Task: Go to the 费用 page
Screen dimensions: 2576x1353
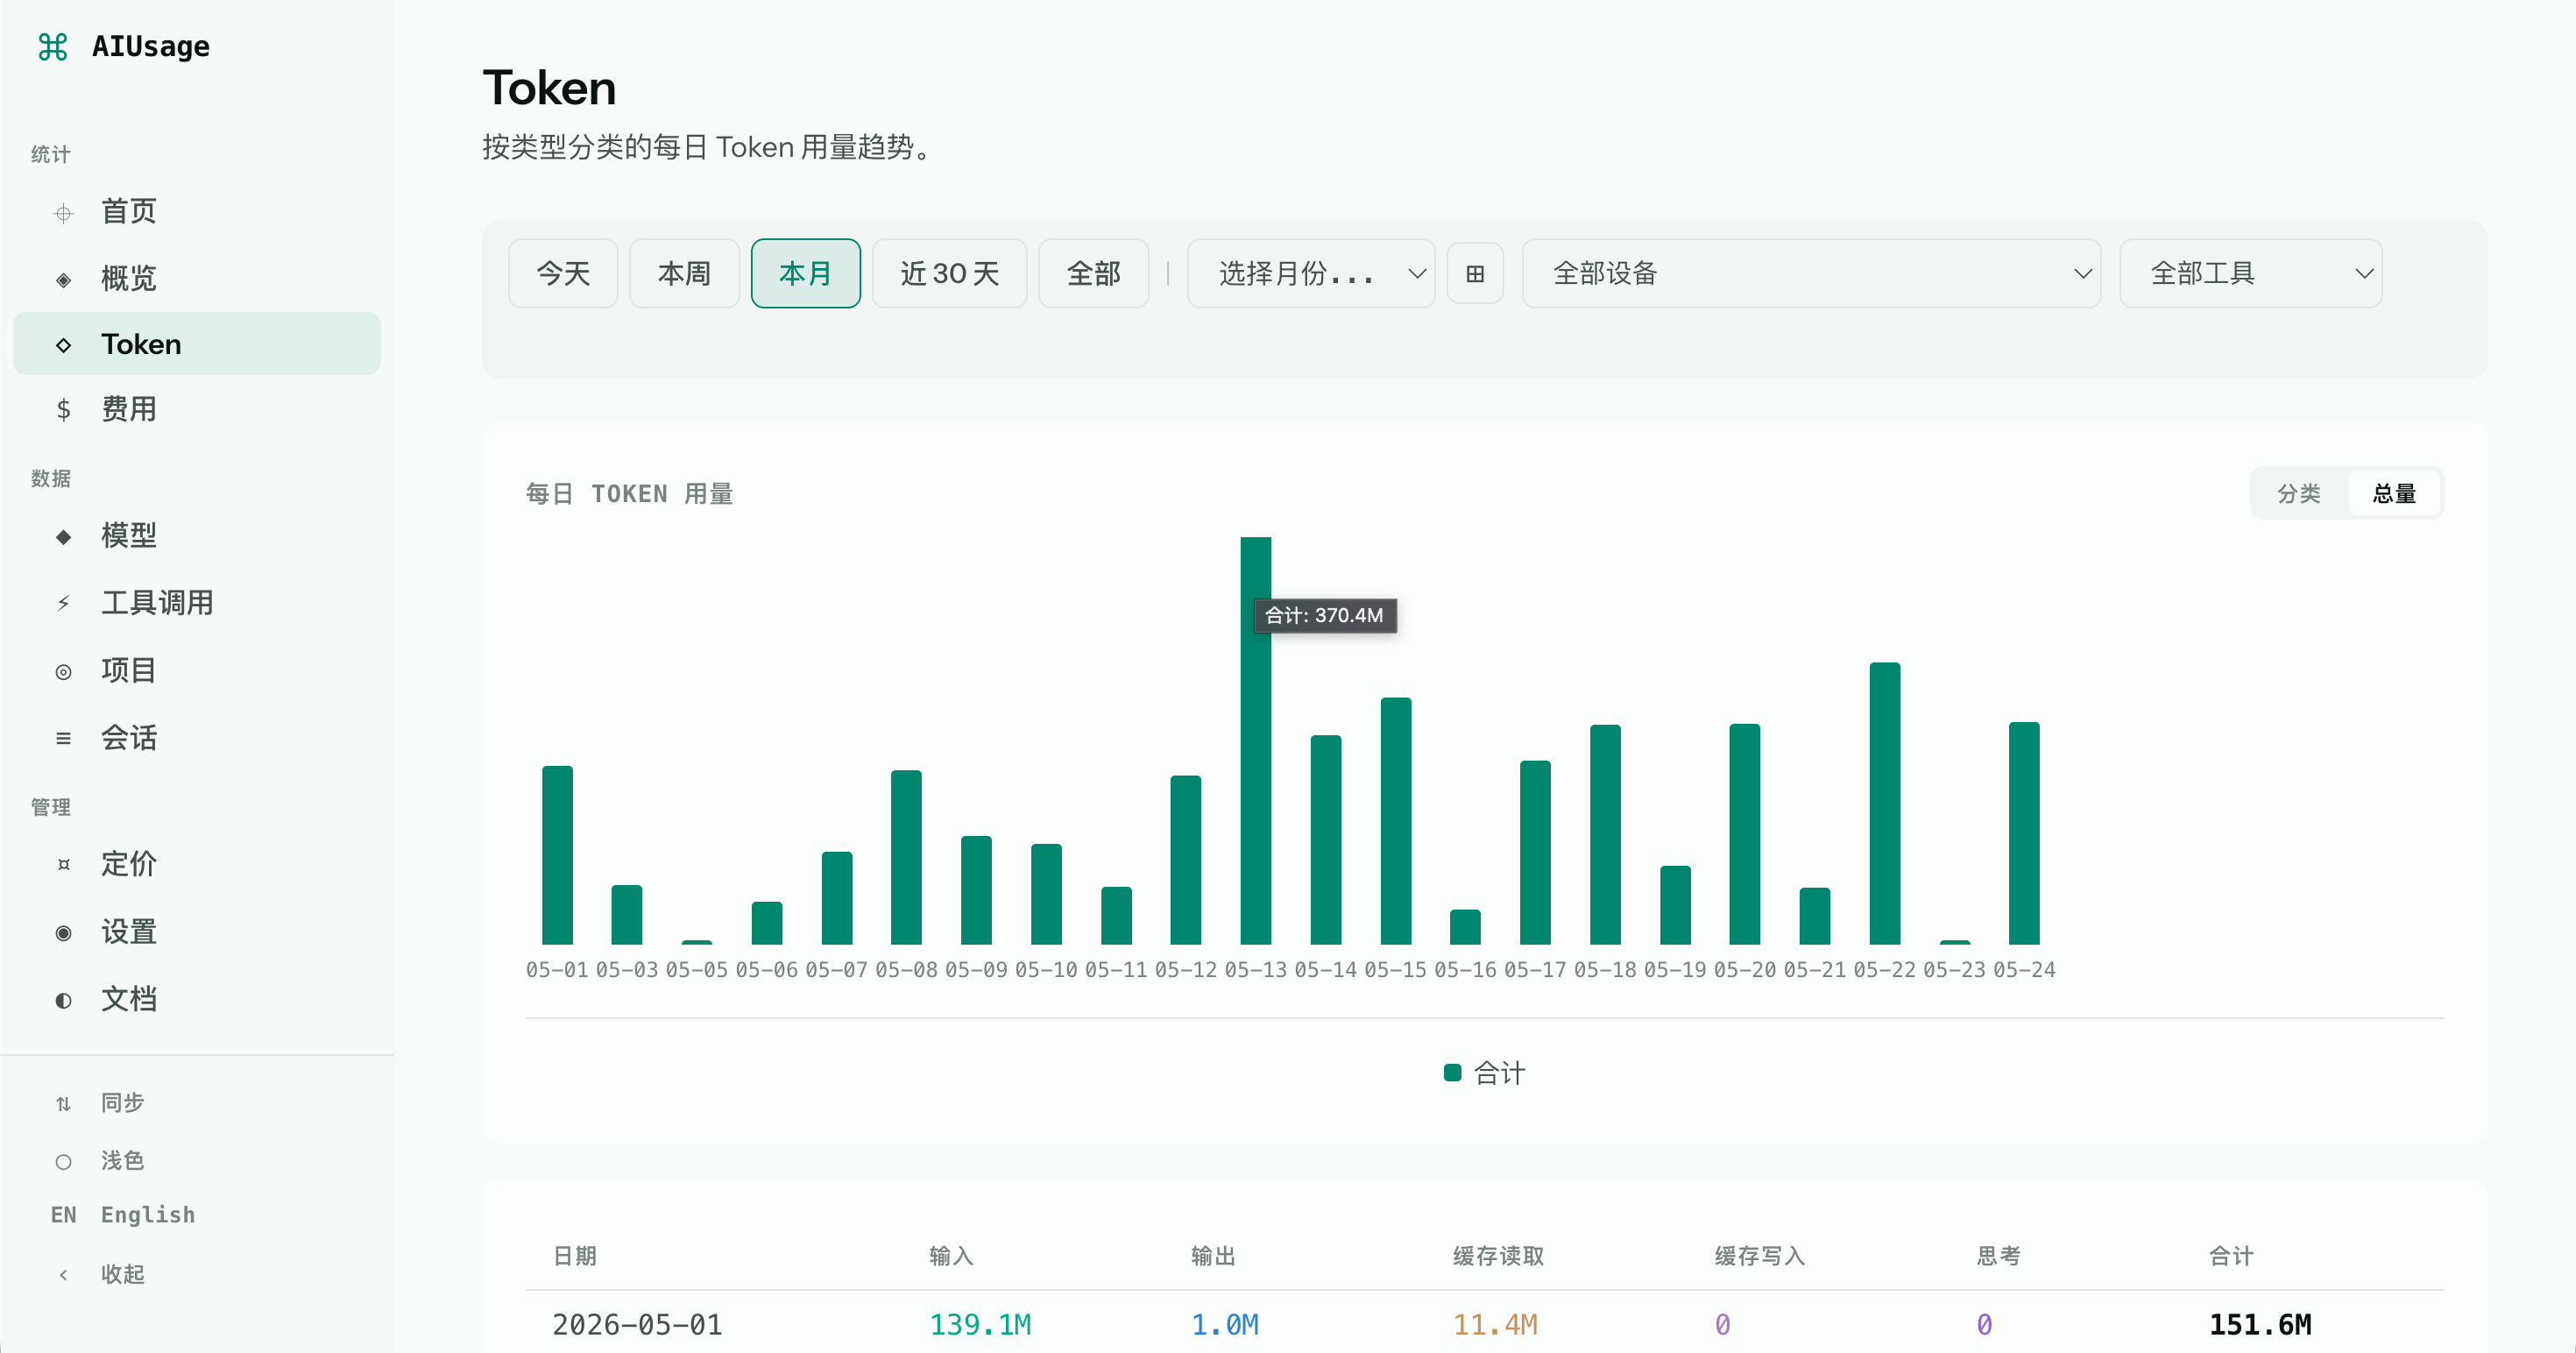Action: [197, 409]
